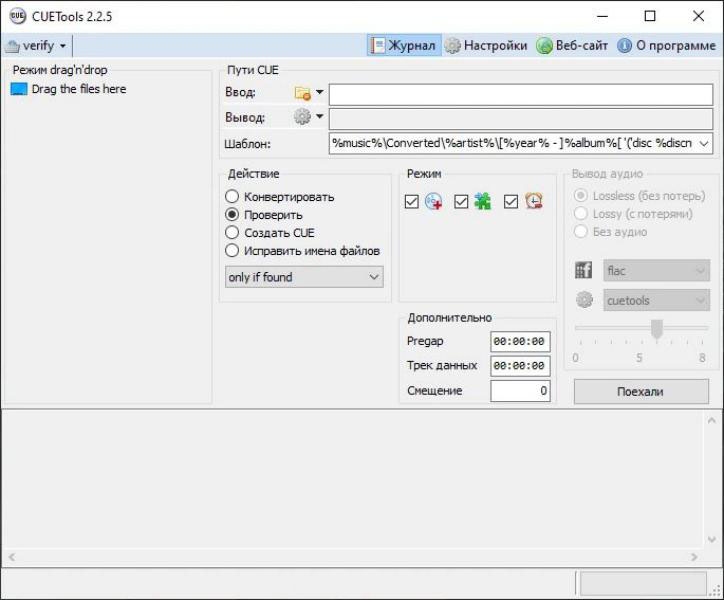
Task: Toggle the puzzle plugin mode checkbox
Action: [x=461, y=202]
